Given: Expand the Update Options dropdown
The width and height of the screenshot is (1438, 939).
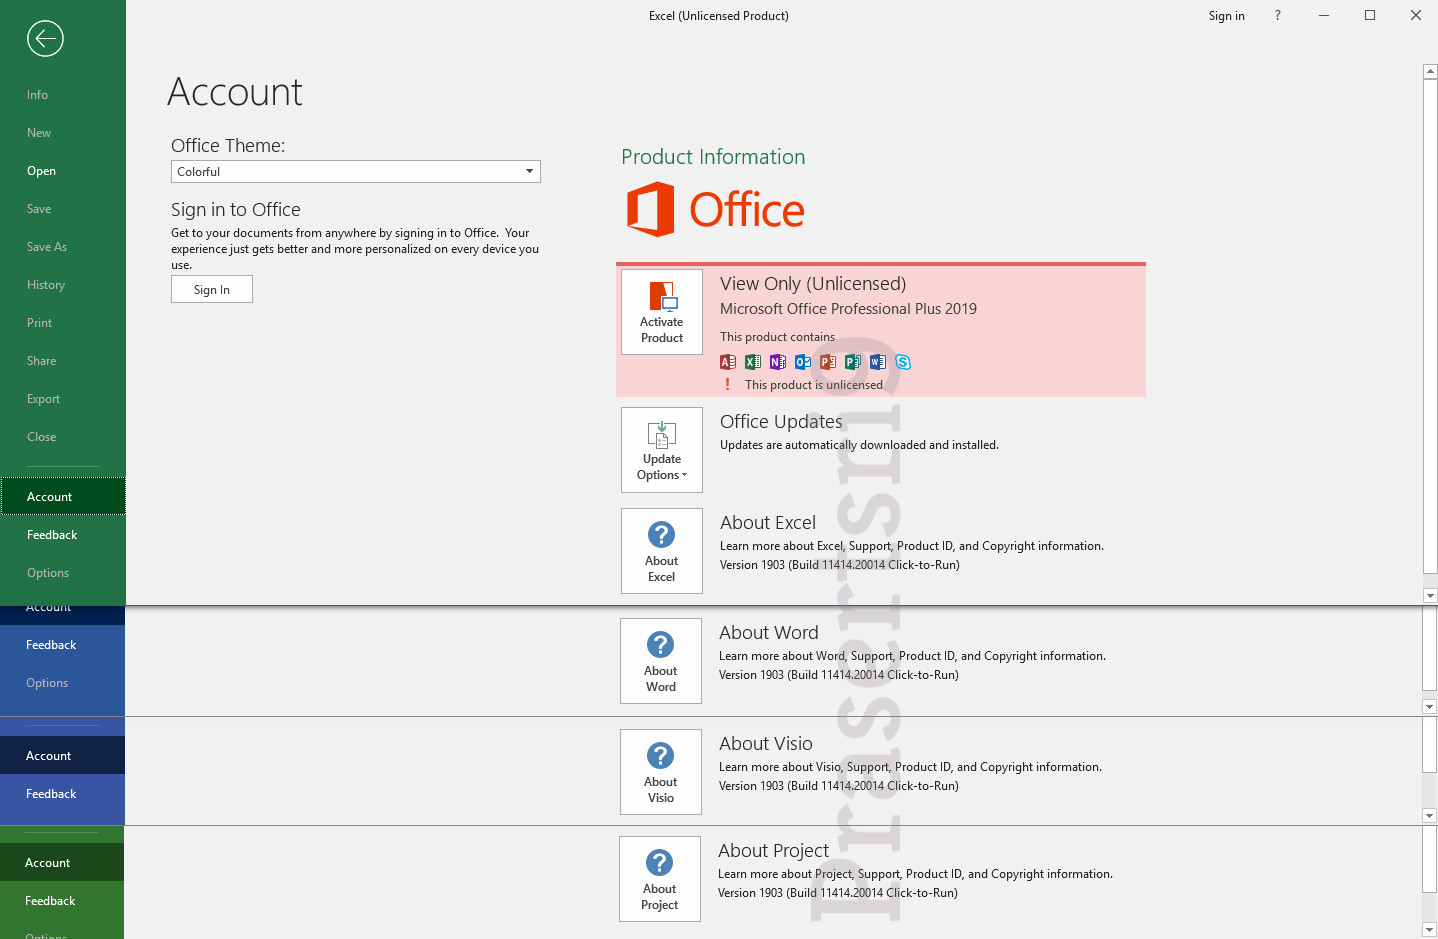Looking at the screenshot, I should point(662,450).
